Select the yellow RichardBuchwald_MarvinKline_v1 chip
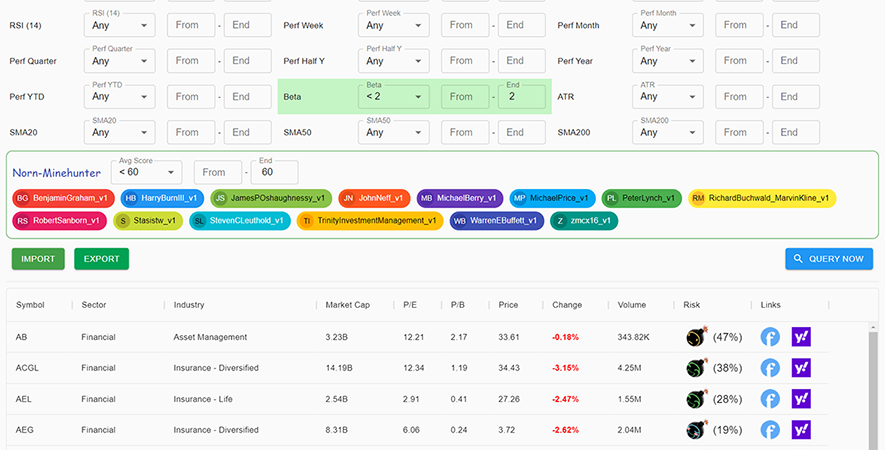This screenshot has height=450, width=885. pos(762,198)
